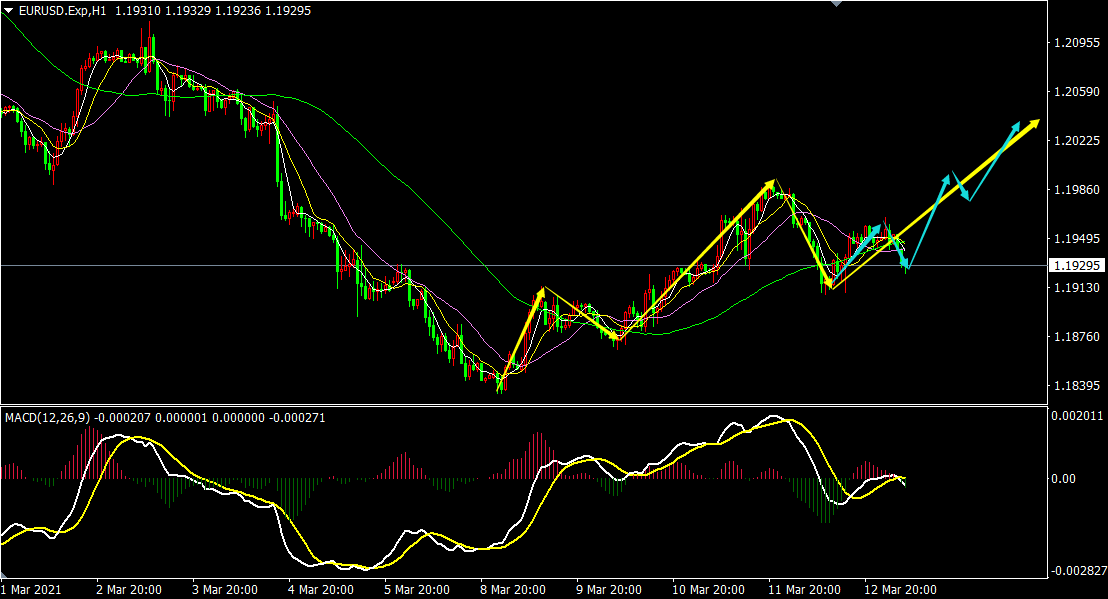Click price scale value 1.20955
Screen dimensions: 1108x599
coord(1077,43)
